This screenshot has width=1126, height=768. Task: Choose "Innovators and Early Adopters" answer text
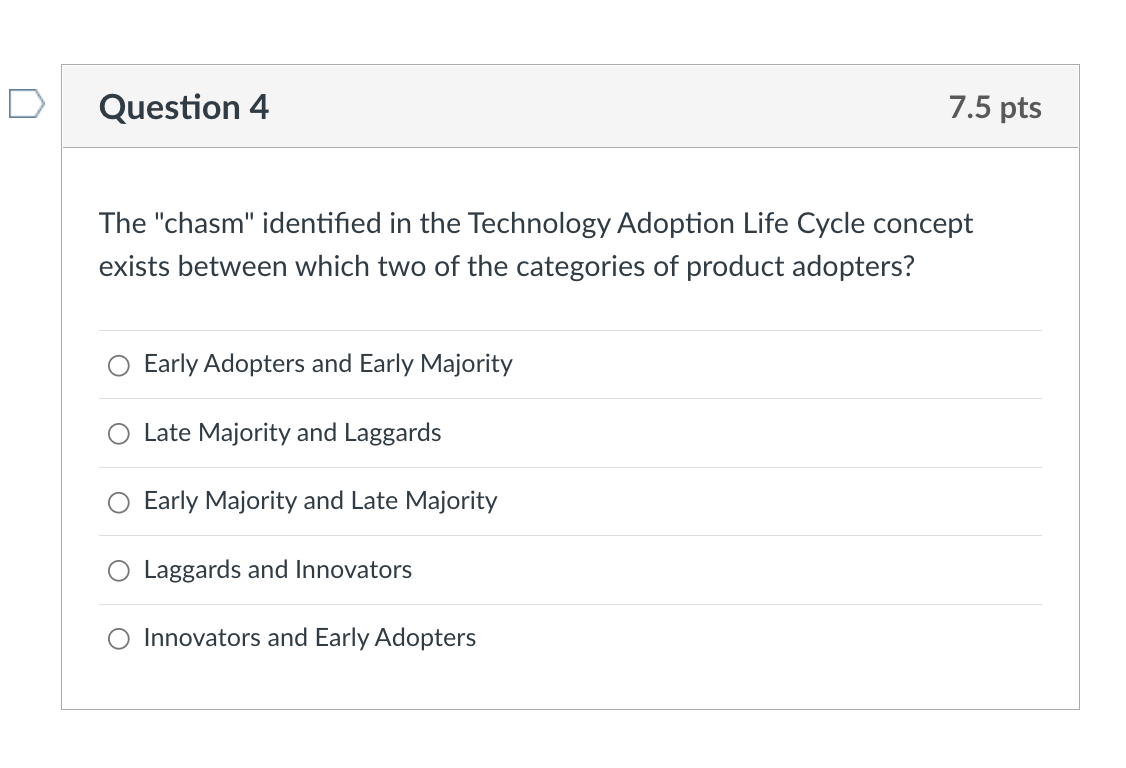(309, 637)
